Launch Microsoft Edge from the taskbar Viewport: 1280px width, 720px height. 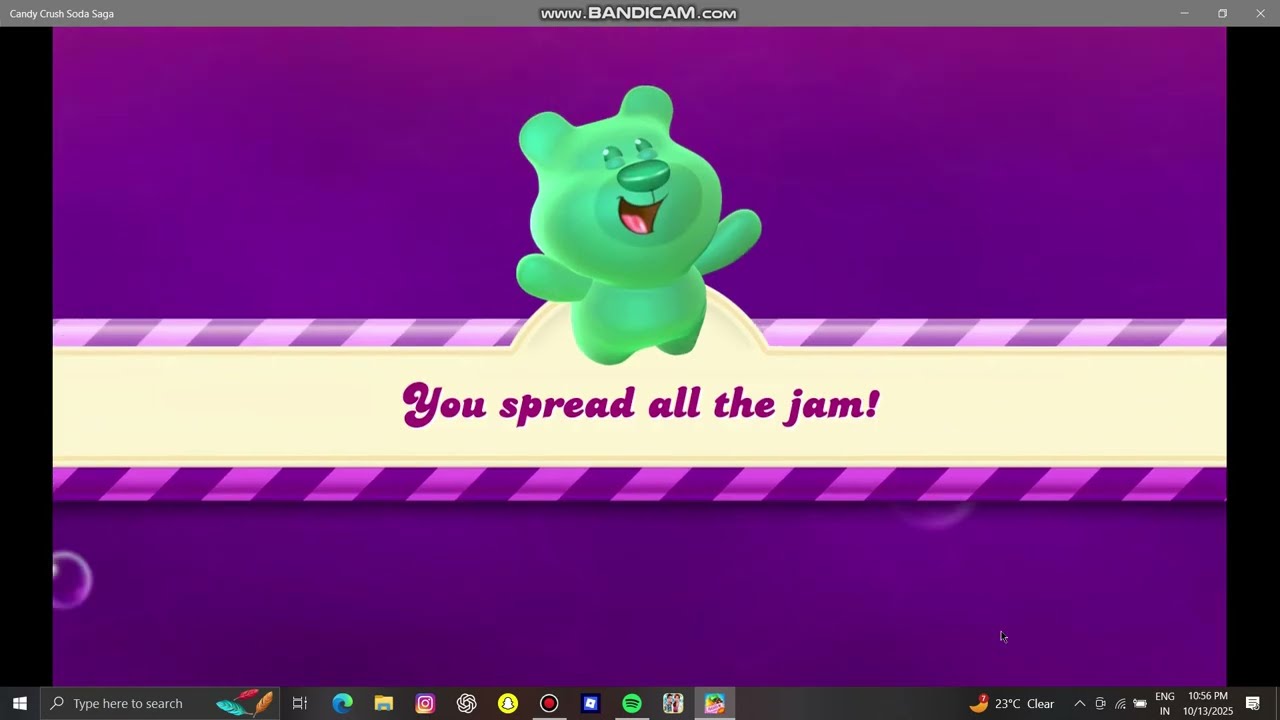point(342,703)
